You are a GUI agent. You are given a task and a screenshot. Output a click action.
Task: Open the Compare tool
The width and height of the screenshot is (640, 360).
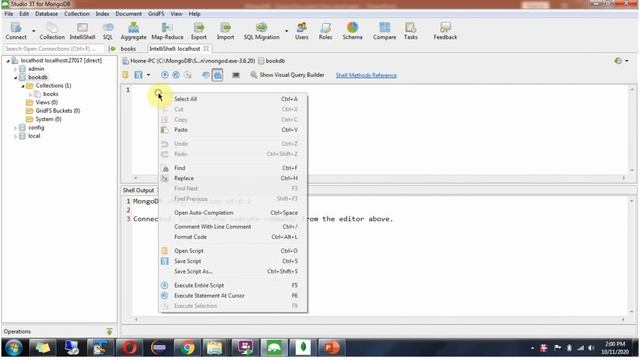point(384,31)
